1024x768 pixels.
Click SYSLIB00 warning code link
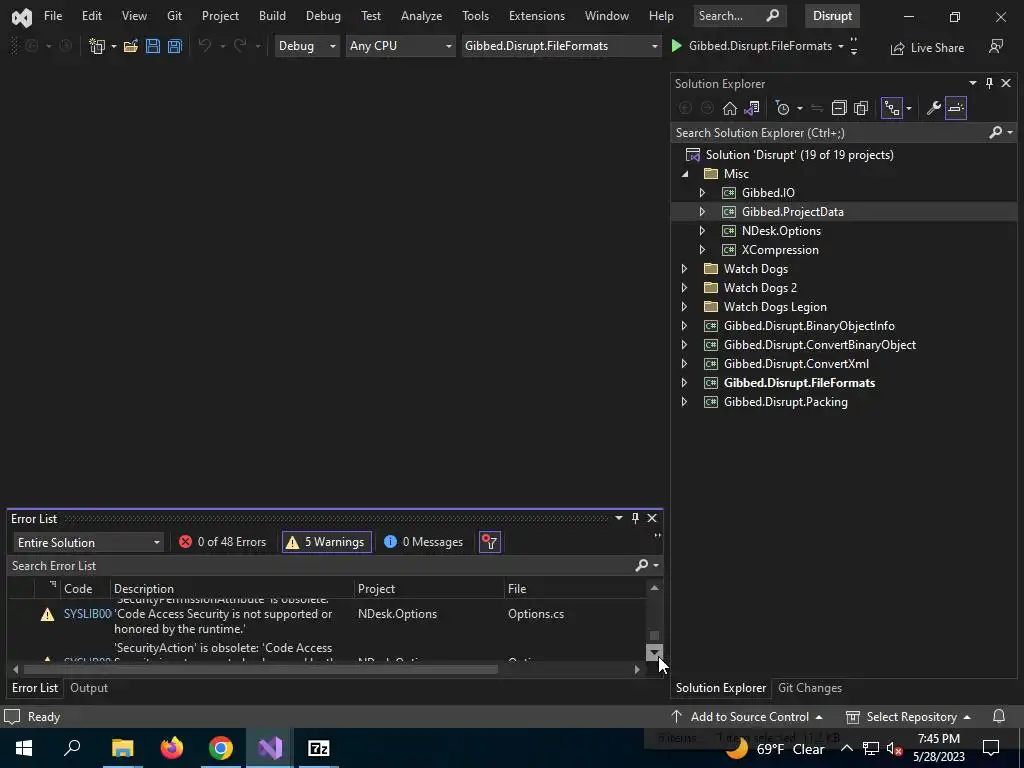(x=88, y=614)
